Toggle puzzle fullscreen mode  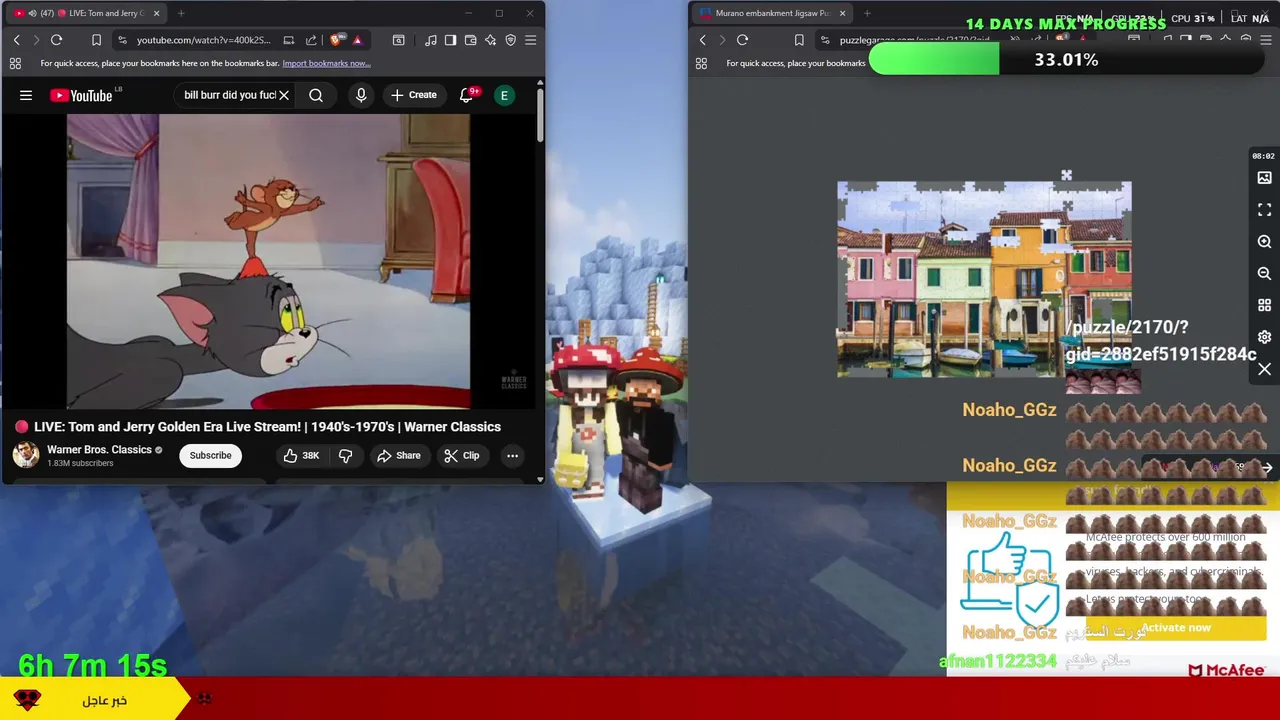[x=1264, y=210]
